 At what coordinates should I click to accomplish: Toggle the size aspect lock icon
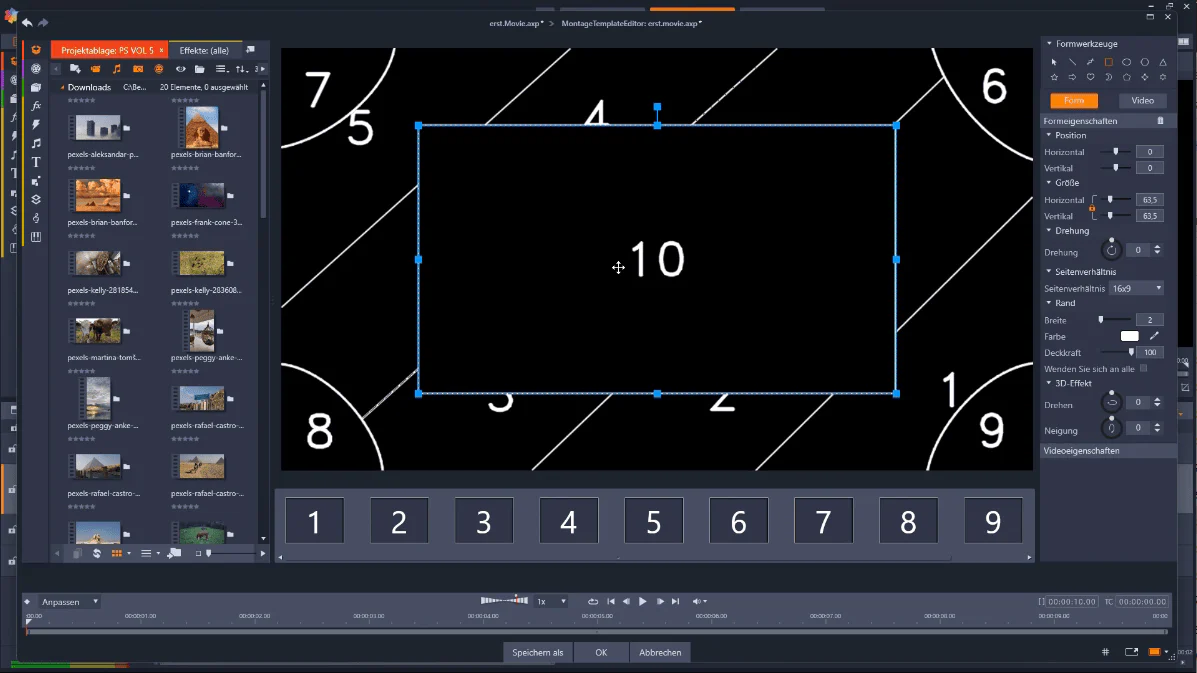coord(1092,208)
